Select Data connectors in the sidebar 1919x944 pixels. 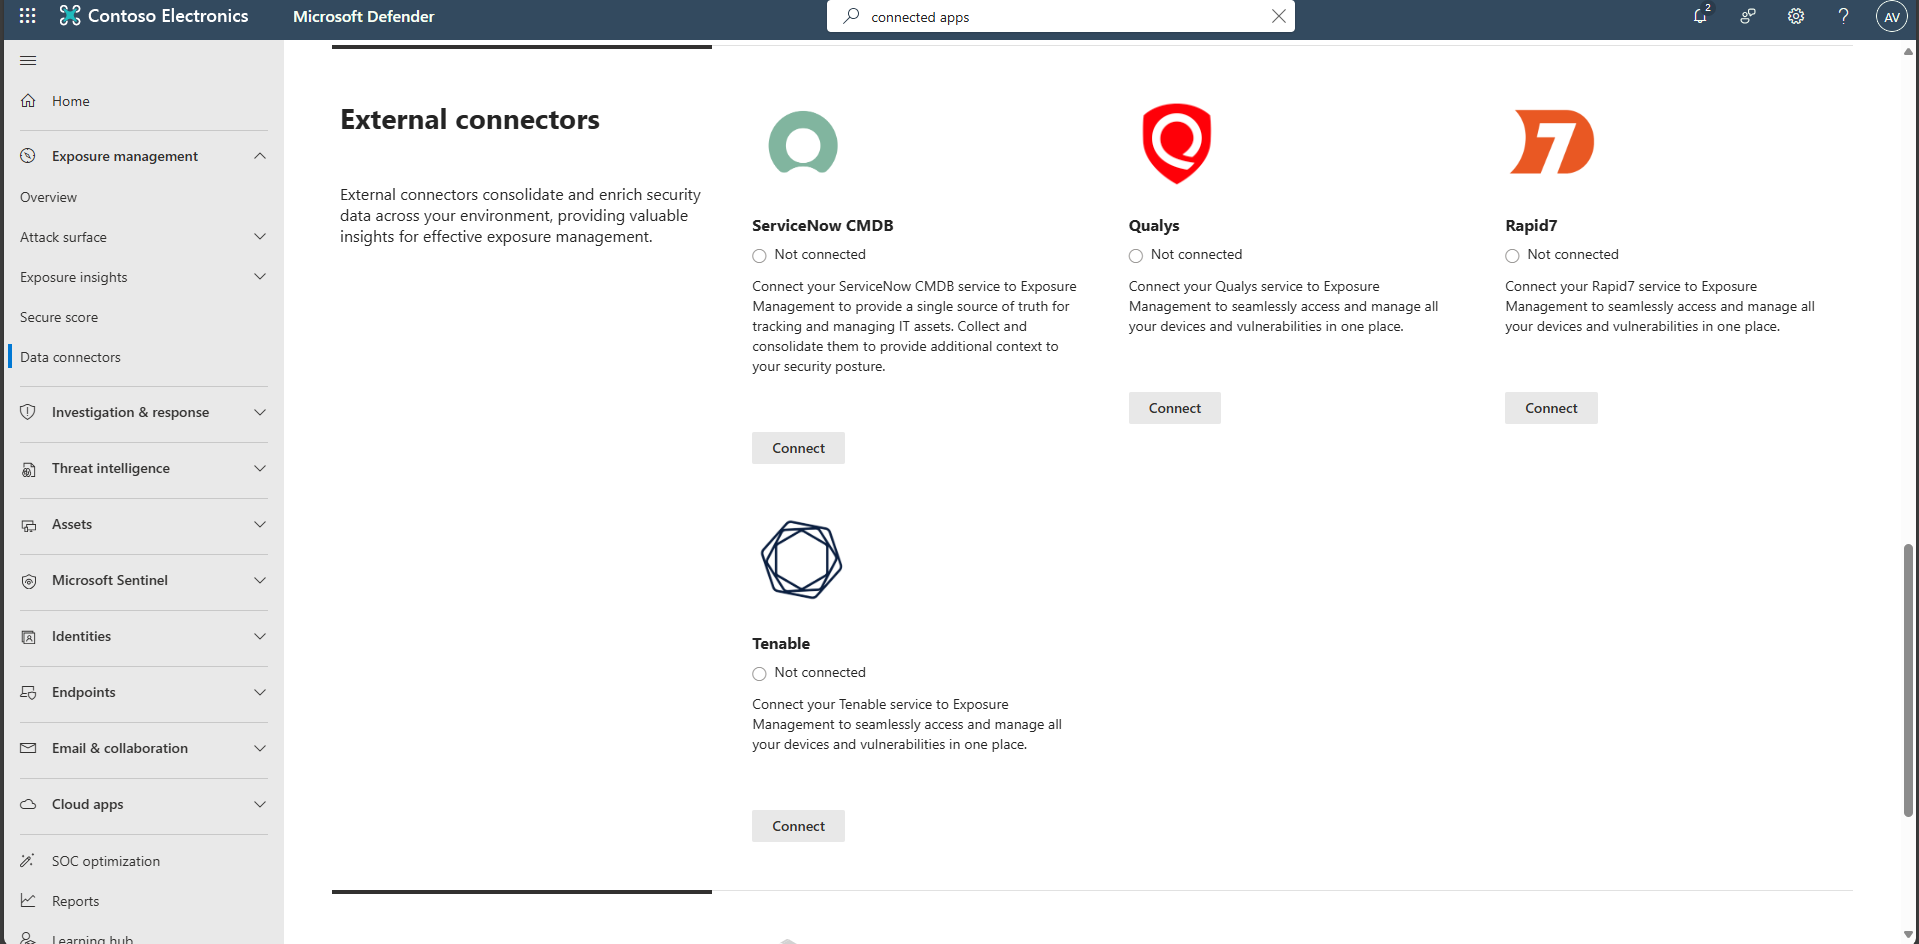click(70, 357)
